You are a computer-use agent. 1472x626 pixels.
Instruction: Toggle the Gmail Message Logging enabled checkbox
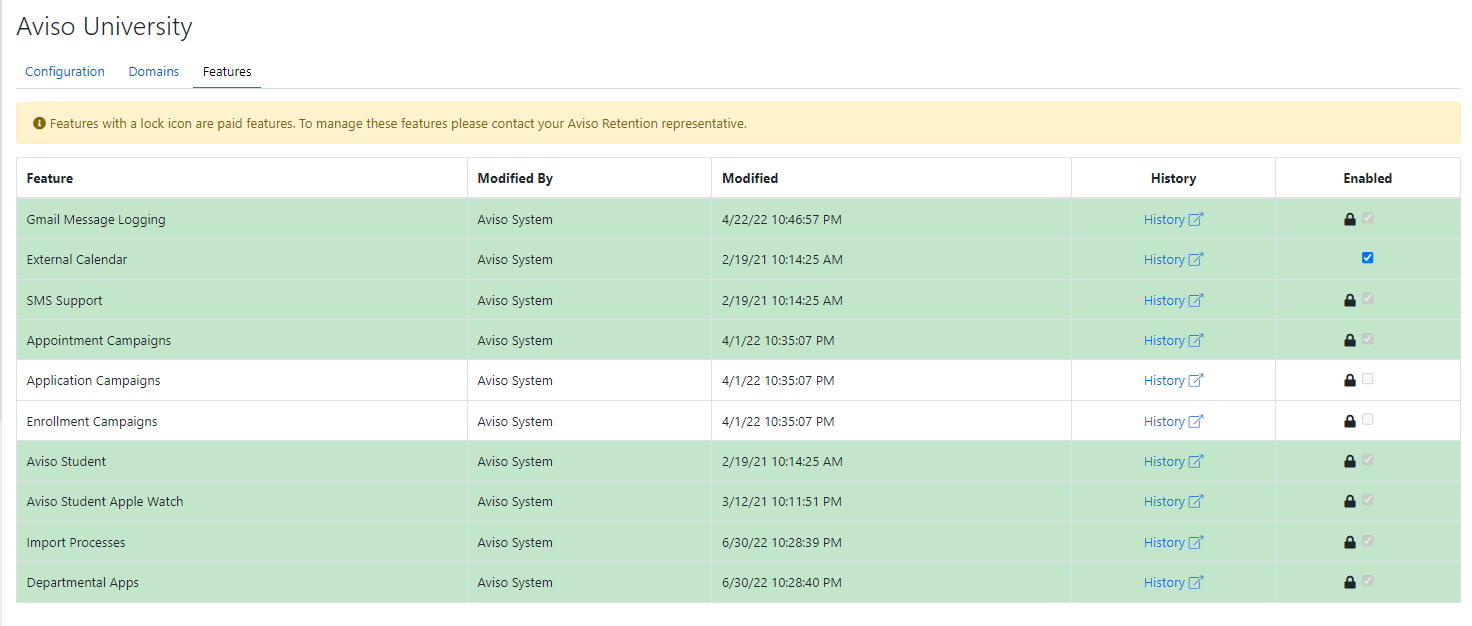[x=1367, y=218]
